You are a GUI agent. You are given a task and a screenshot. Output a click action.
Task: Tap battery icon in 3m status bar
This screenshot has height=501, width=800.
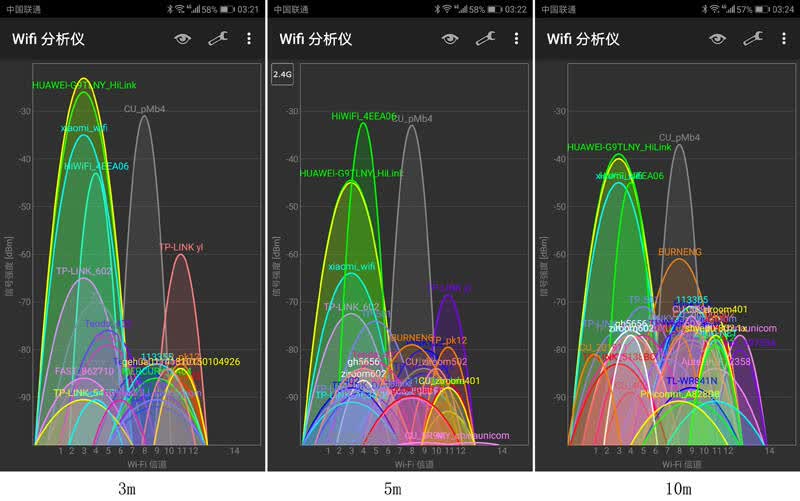point(227,9)
